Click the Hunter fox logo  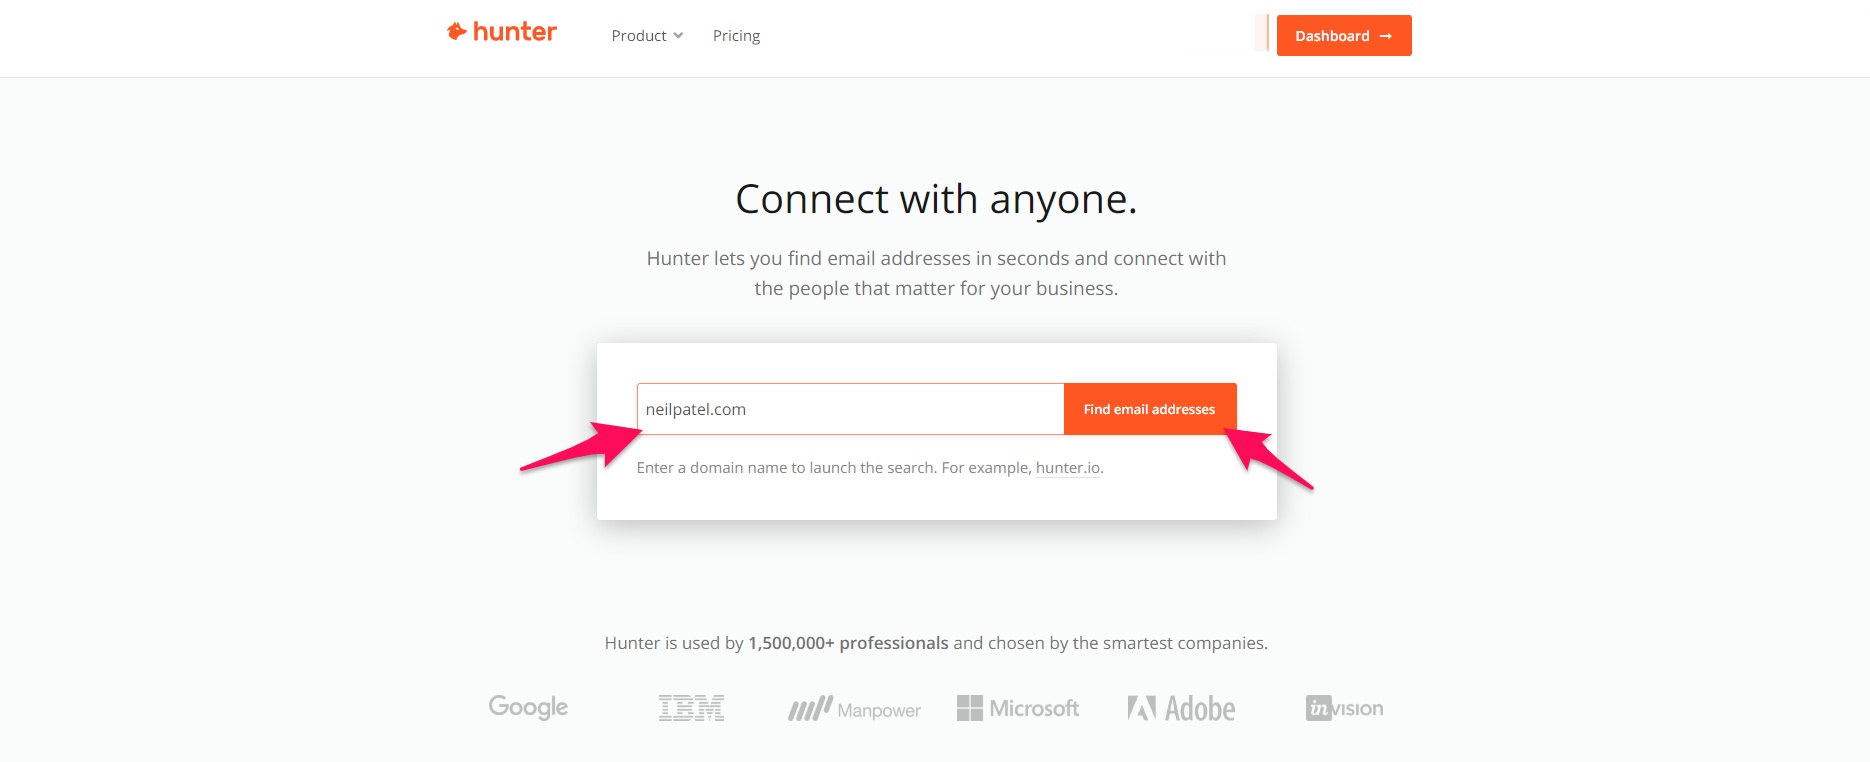tap(456, 30)
